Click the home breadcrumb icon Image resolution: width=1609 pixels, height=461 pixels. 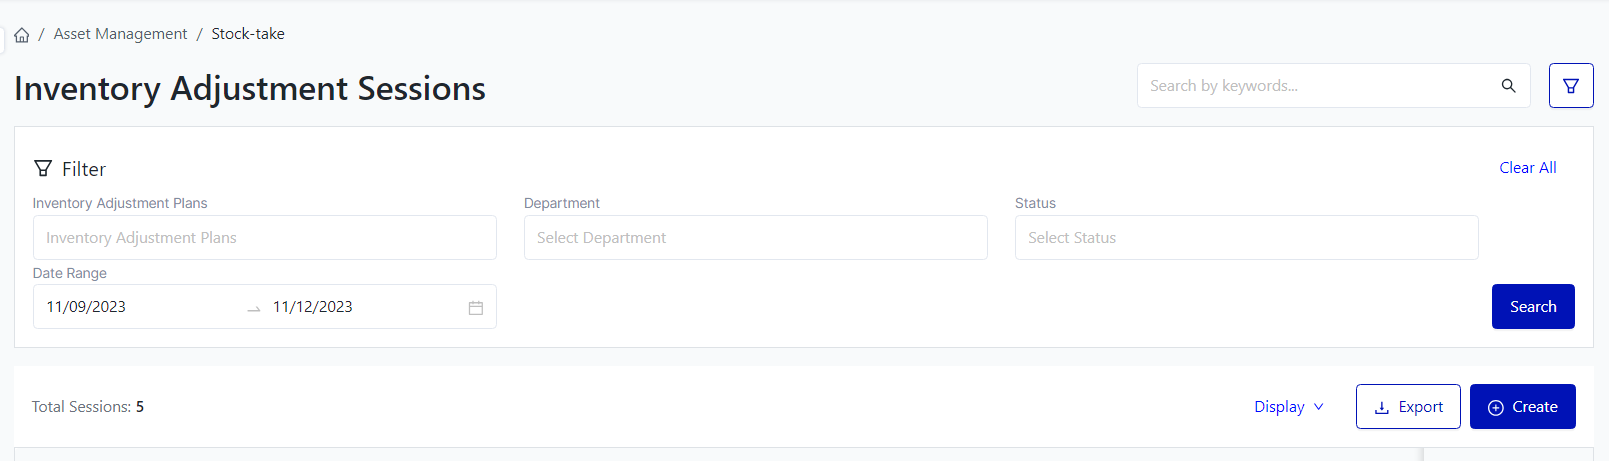tap(21, 35)
